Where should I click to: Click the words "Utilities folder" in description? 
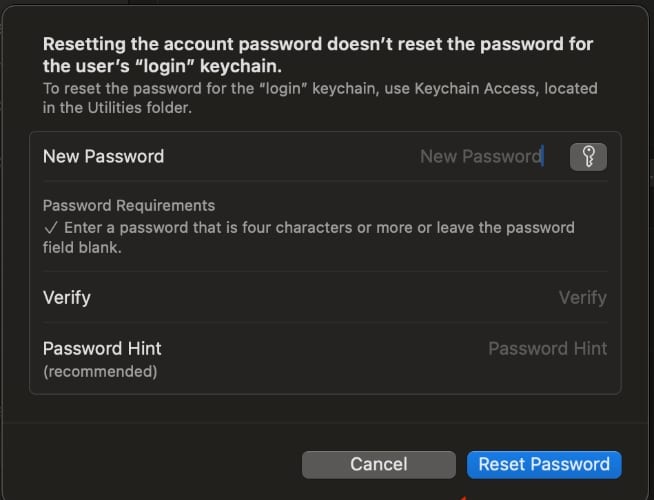(139, 108)
